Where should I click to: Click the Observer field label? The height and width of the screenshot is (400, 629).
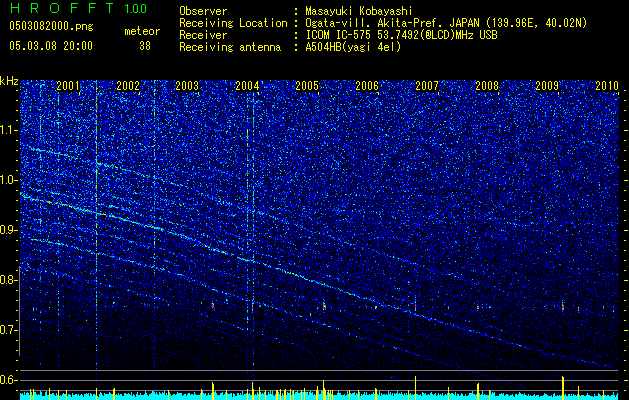(203, 11)
